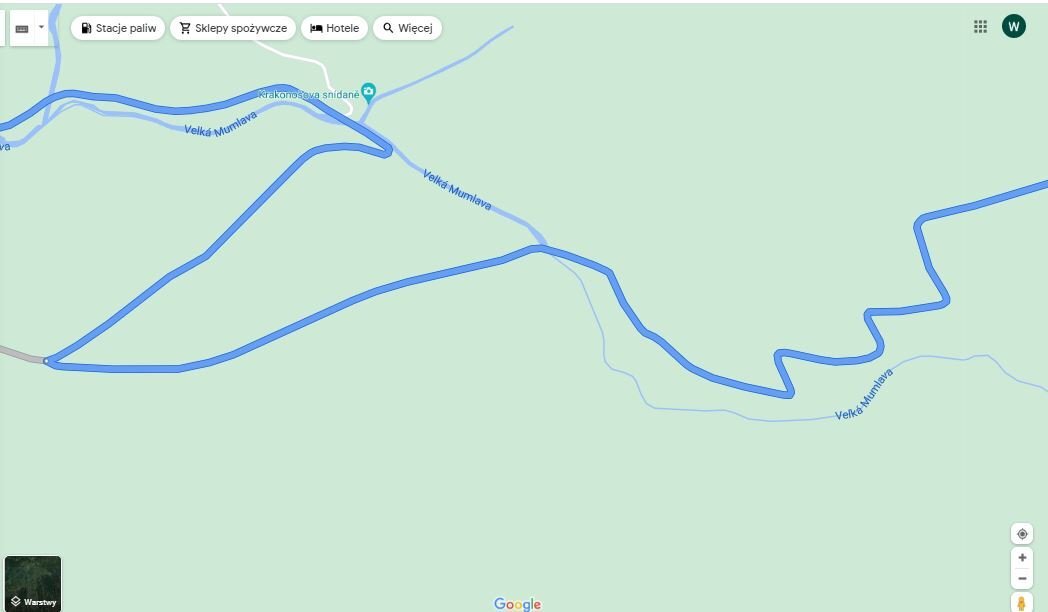Viewport: 1048px width, 612px height.
Task: Zoom out with the minus button
Action: tap(1022, 578)
